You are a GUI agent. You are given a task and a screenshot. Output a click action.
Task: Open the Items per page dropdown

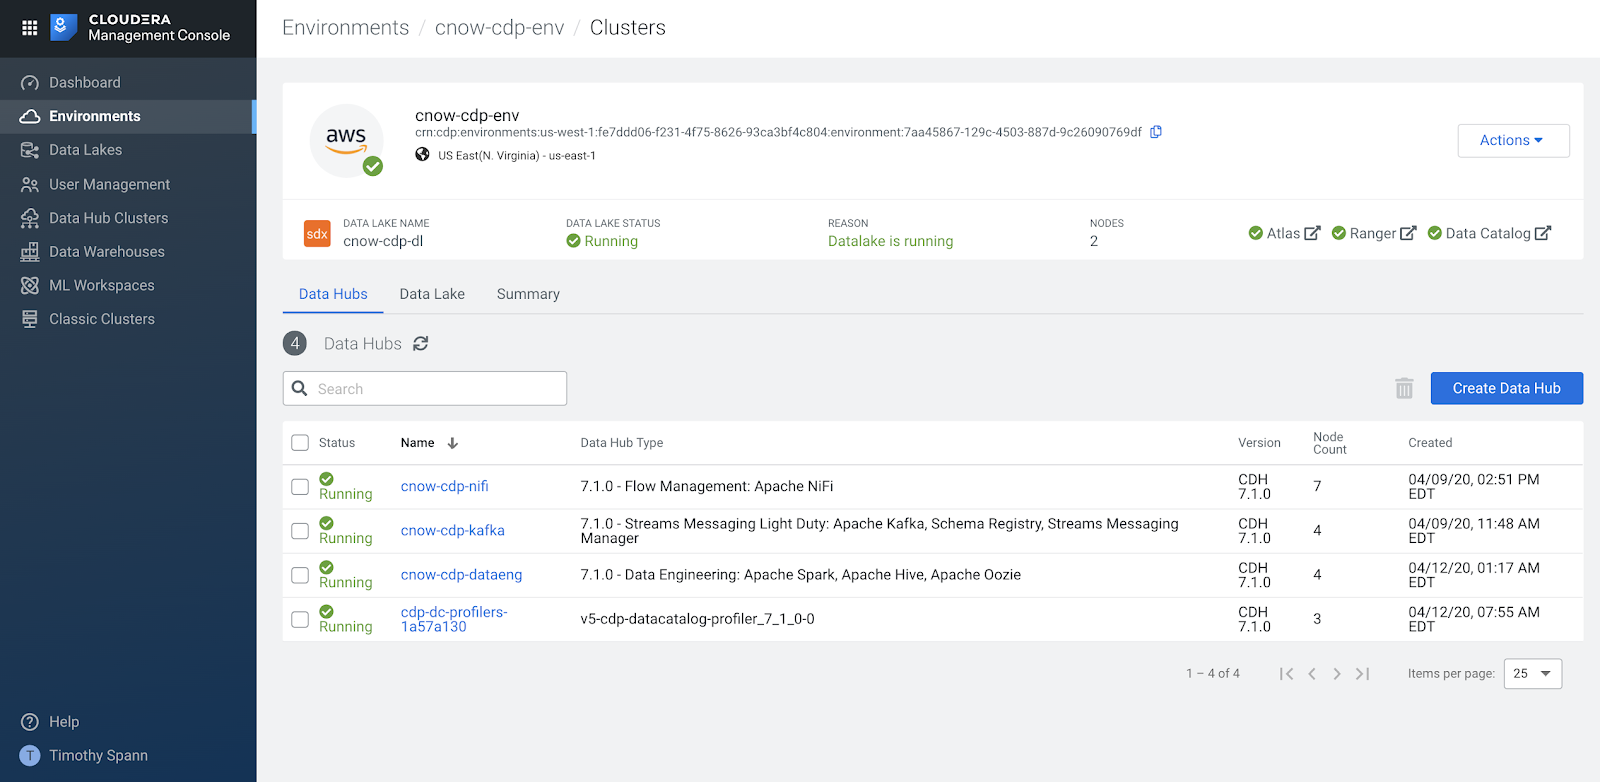(1532, 674)
